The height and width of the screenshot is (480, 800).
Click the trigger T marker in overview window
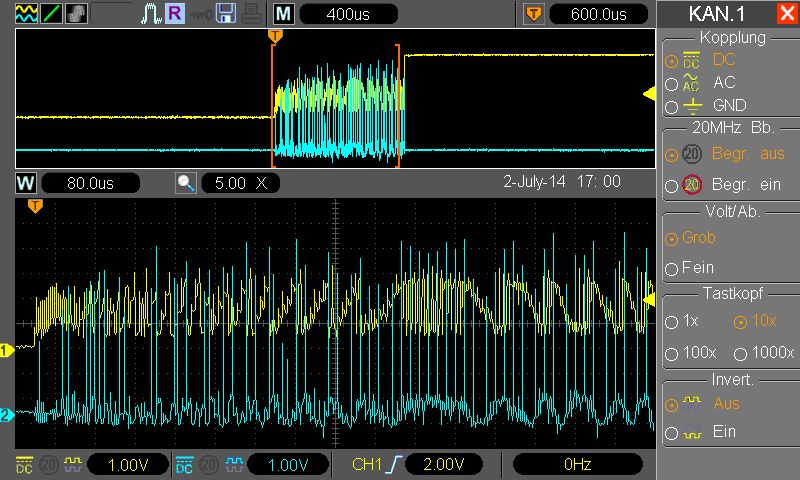(275, 36)
